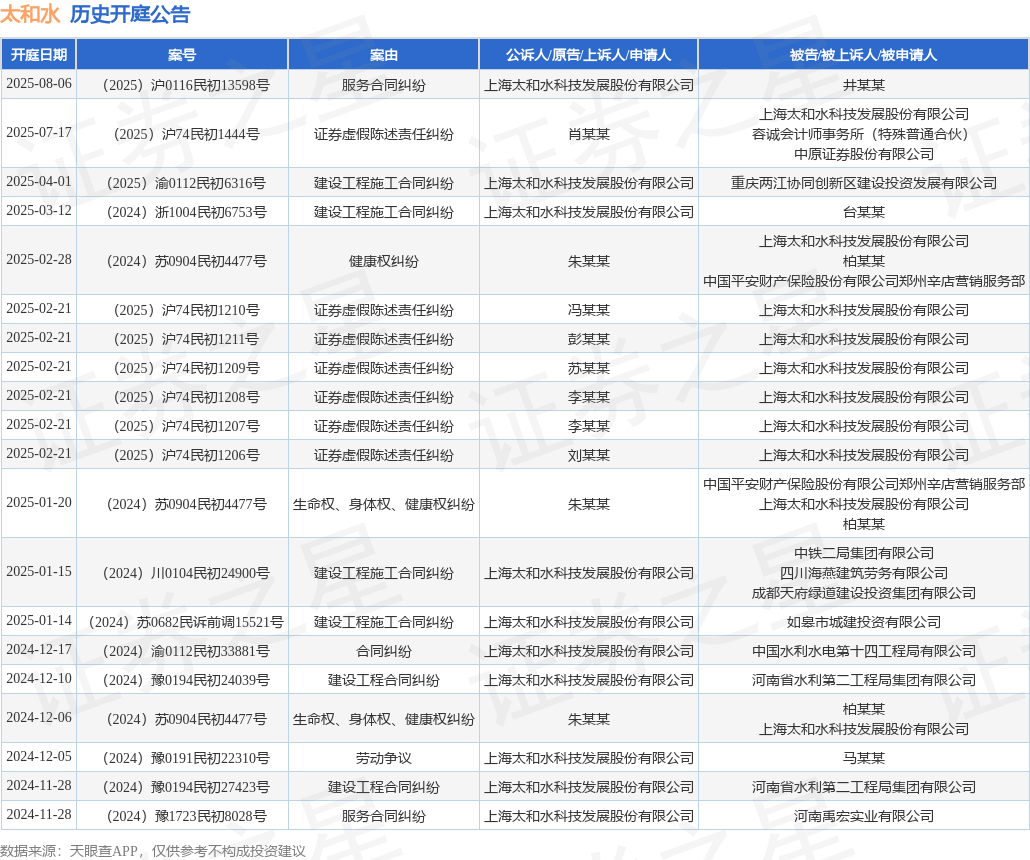Click defendant 四川海燕建筑劳务有限公司

point(864,573)
